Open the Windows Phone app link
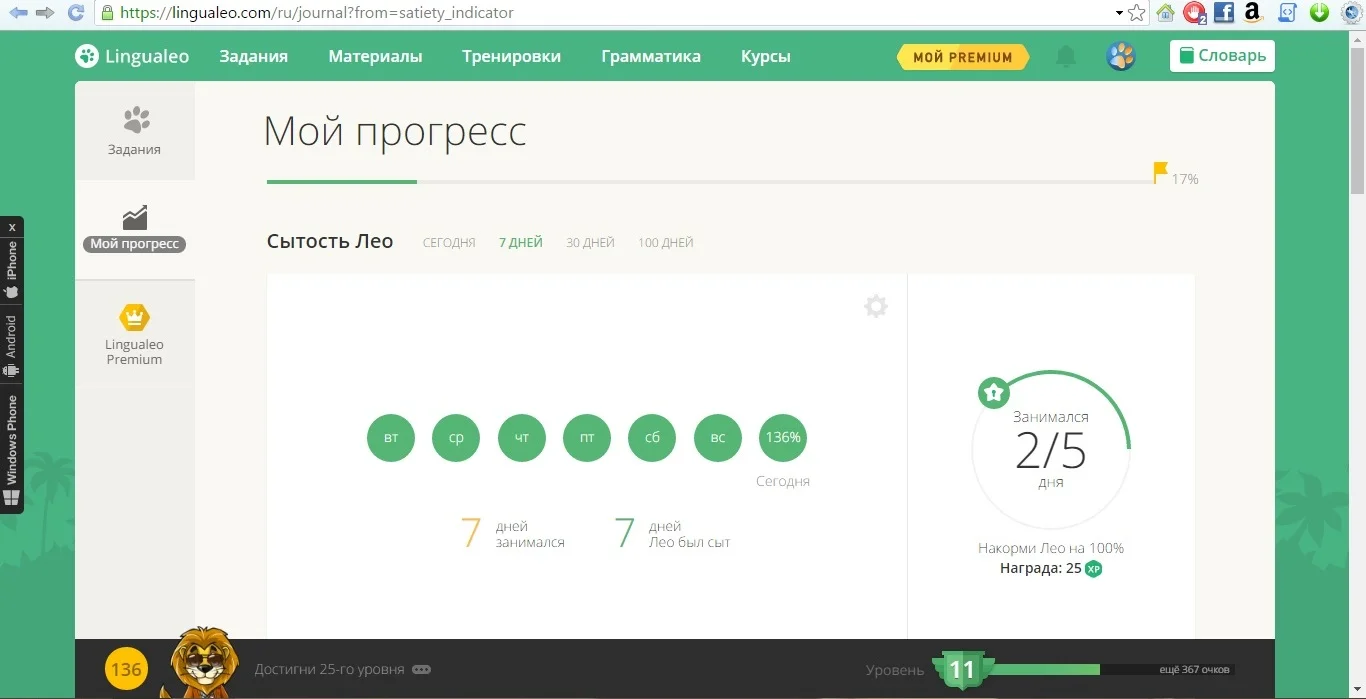This screenshot has width=1366, height=699. click(12, 451)
